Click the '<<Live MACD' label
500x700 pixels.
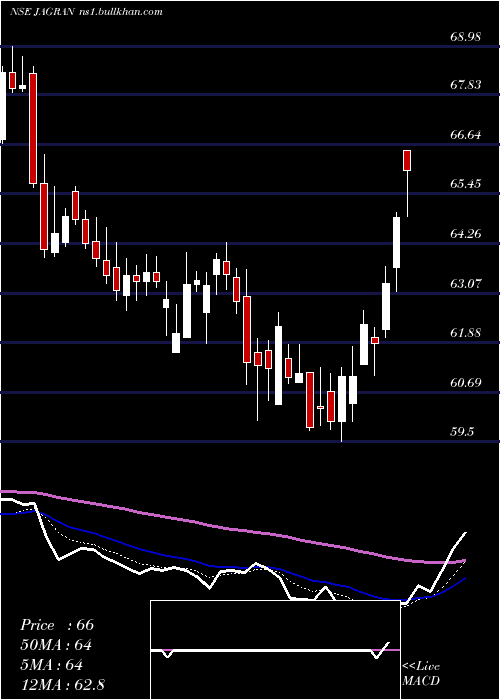pyautogui.click(x=421, y=673)
